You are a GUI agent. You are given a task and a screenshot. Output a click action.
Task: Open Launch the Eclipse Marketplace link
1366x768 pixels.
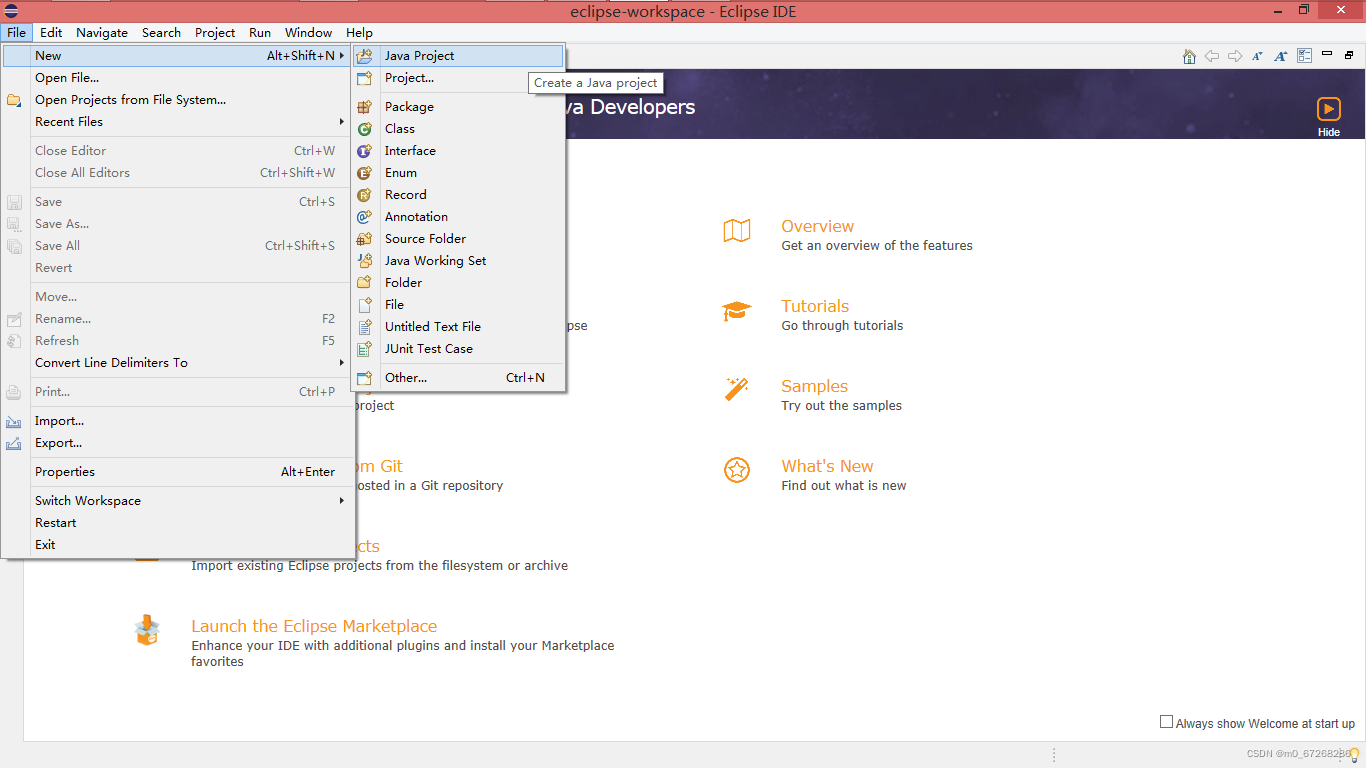point(314,627)
